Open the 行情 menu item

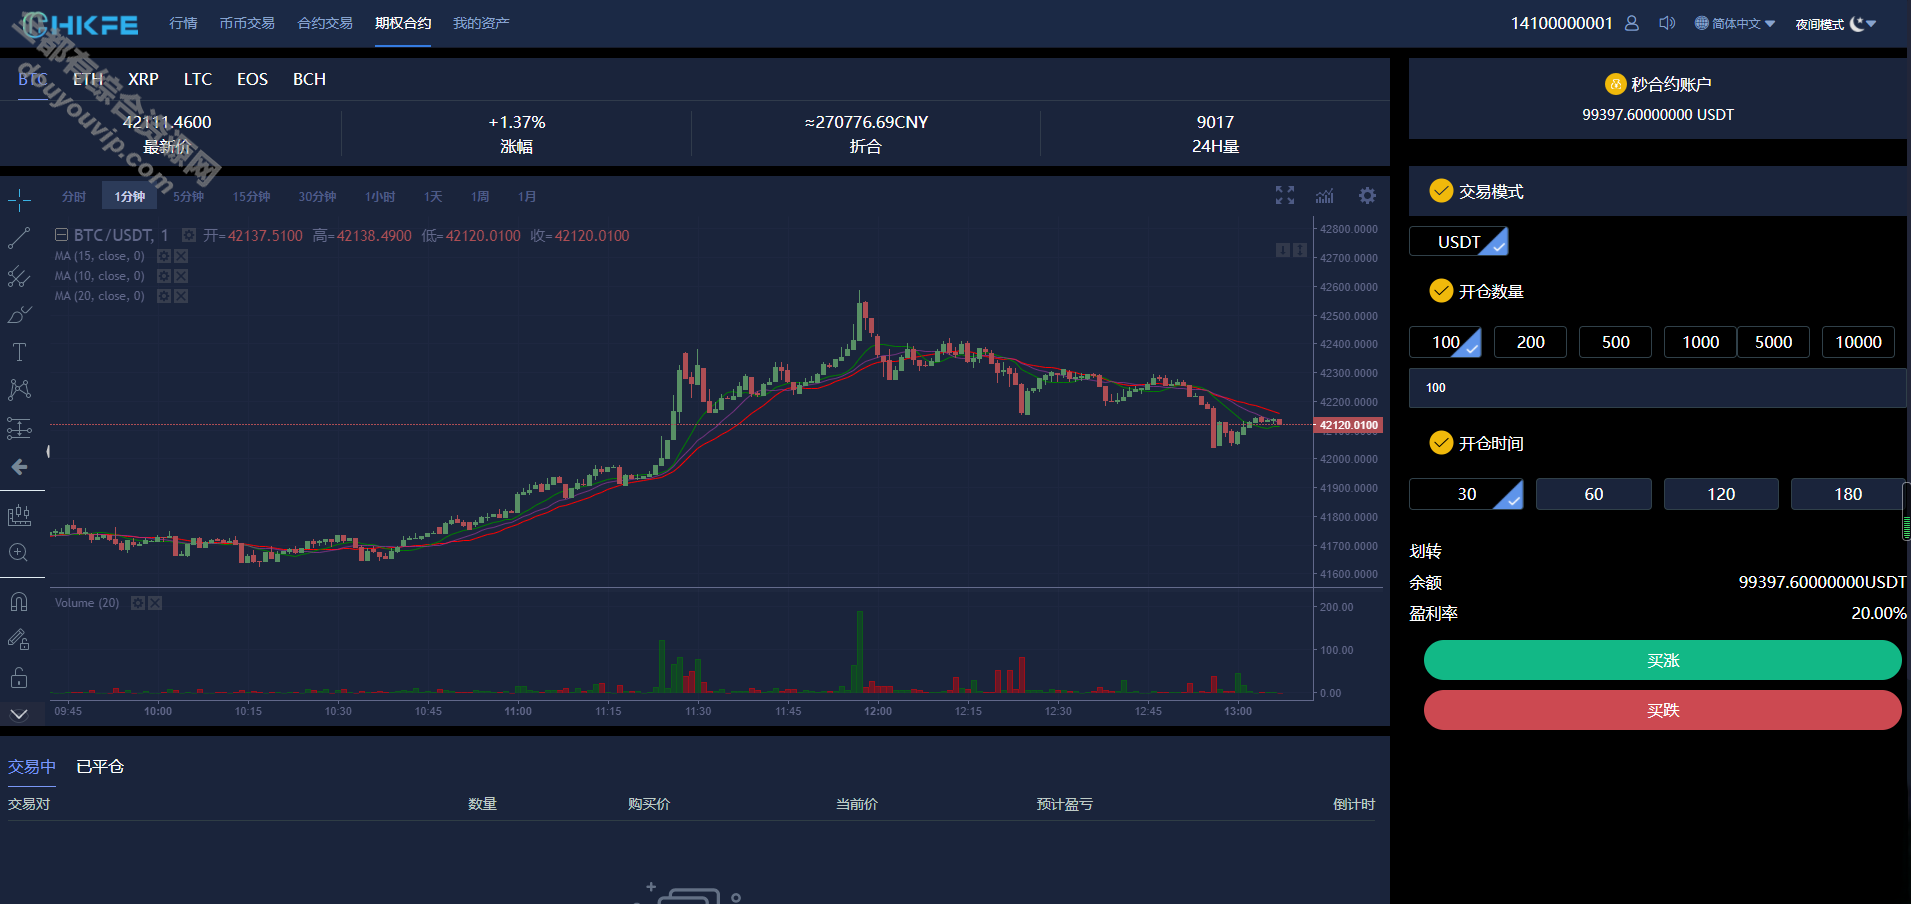pyautogui.click(x=183, y=23)
